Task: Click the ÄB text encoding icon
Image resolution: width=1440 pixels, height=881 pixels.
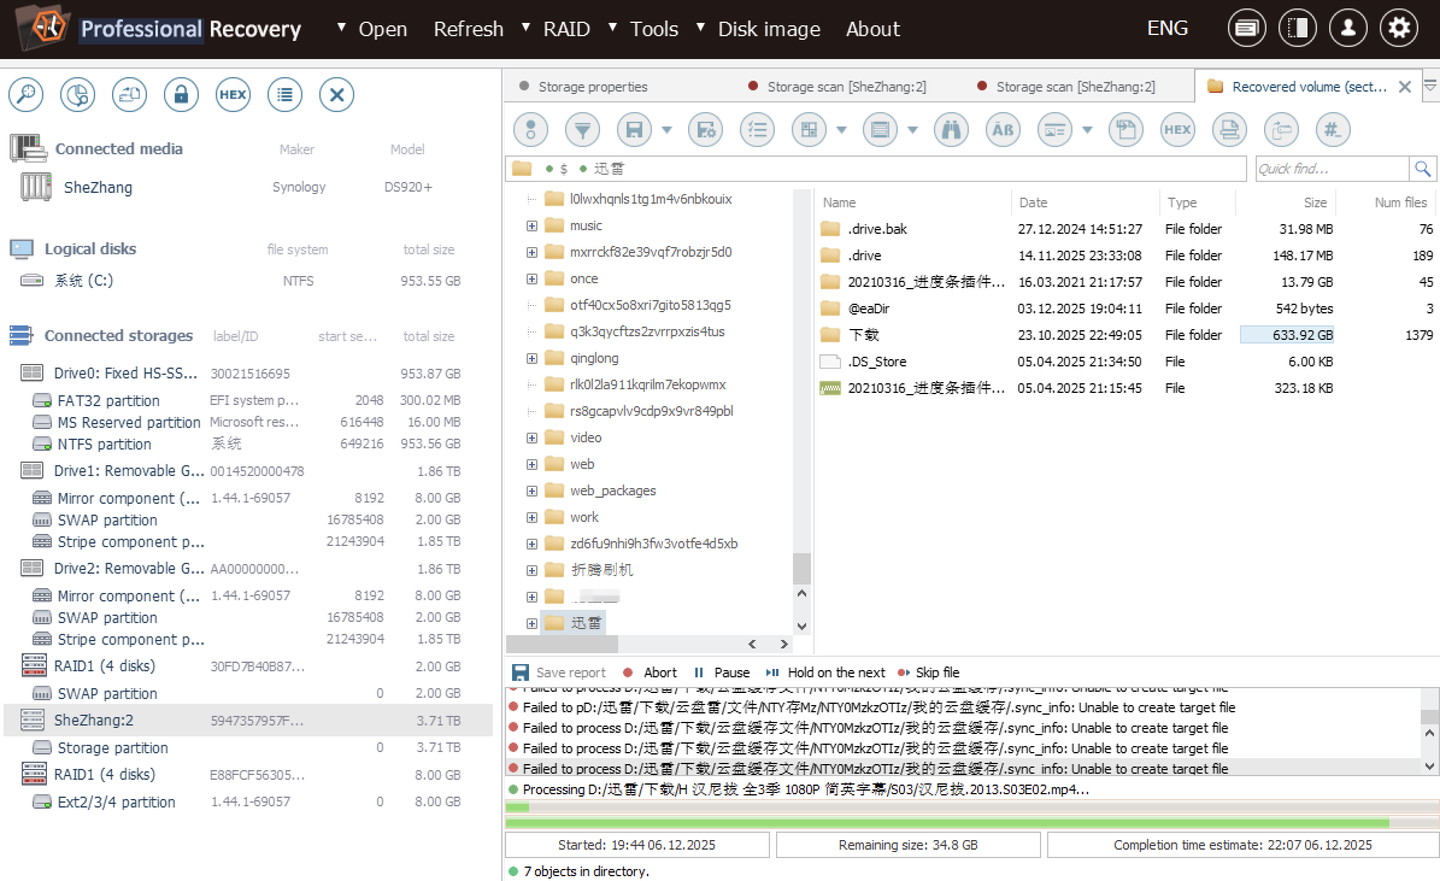Action: click(x=1003, y=129)
